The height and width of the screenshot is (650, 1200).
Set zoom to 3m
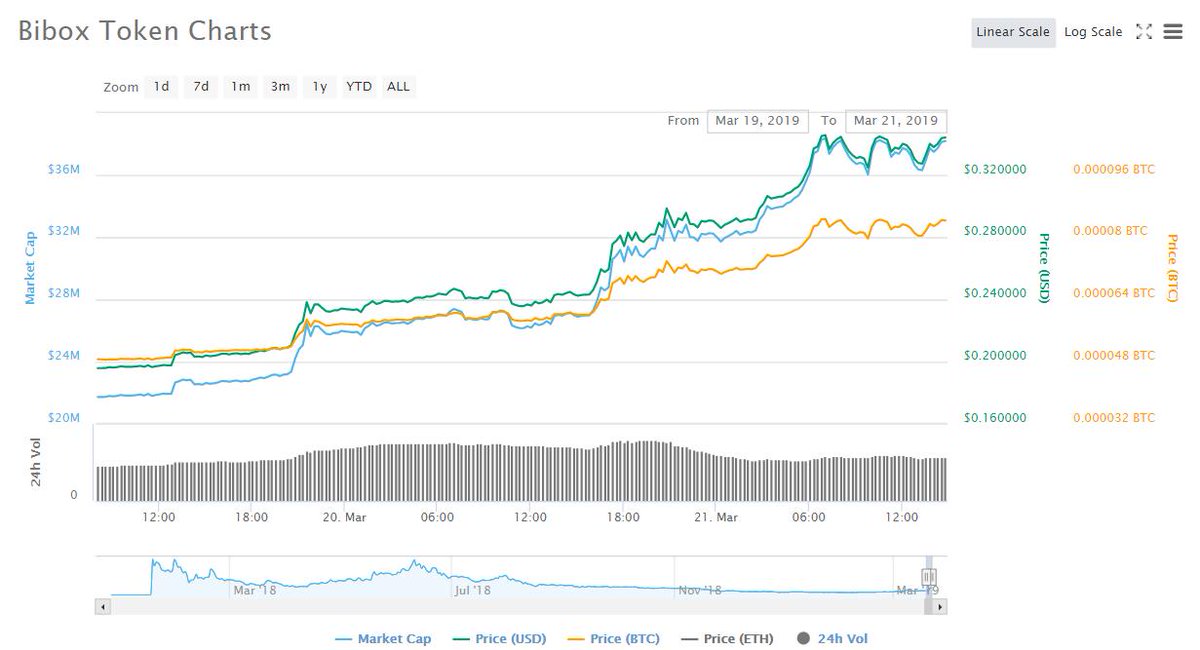pyautogui.click(x=280, y=87)
